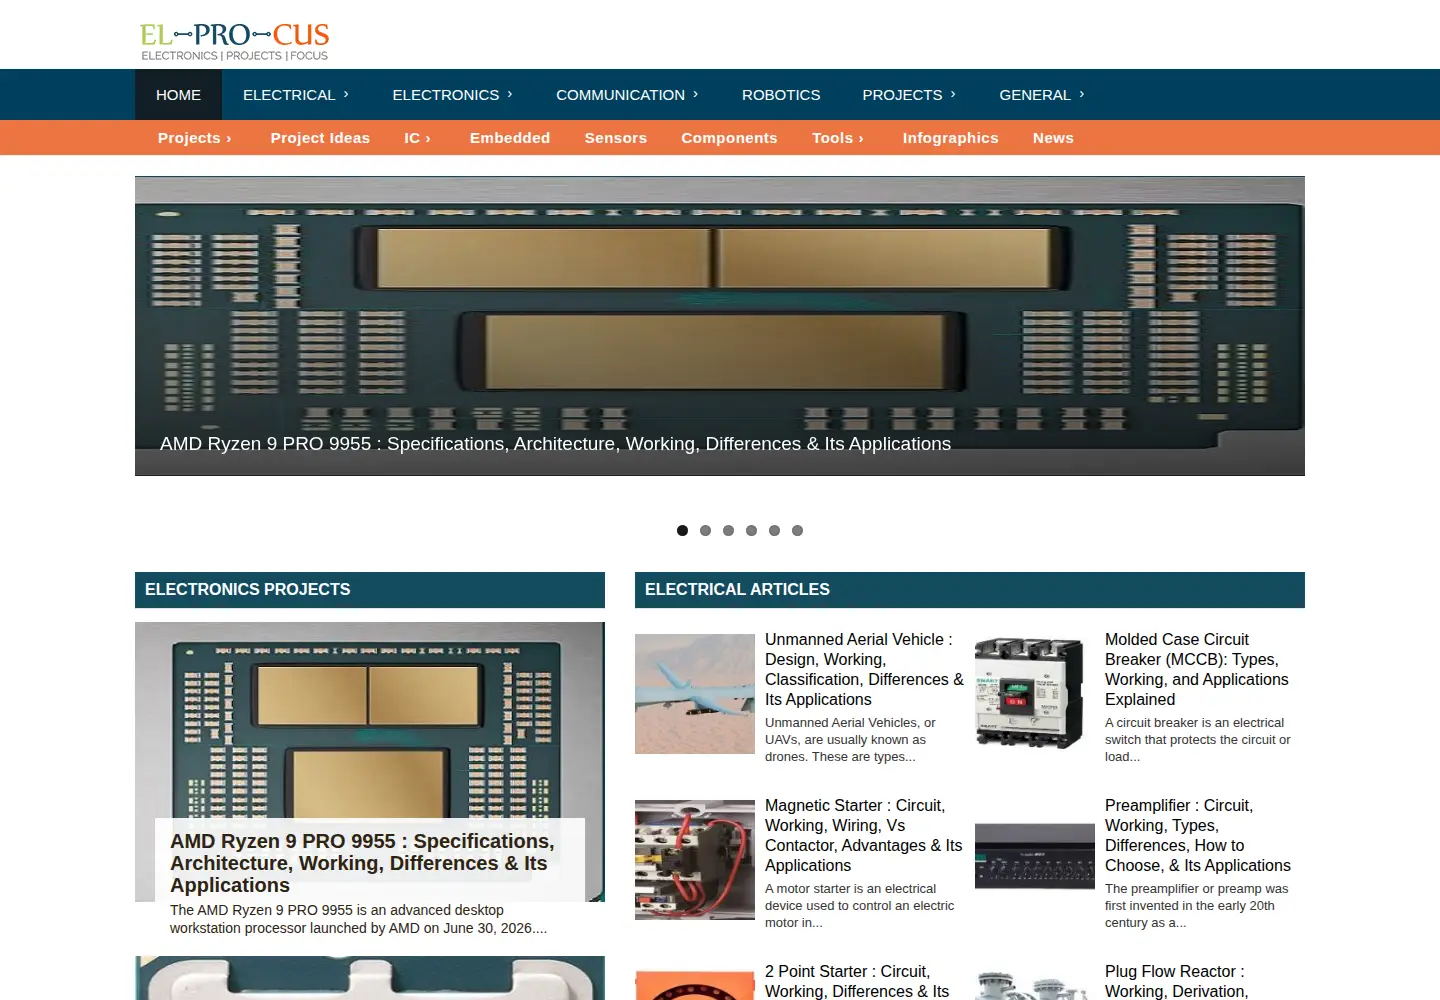Image resolution: width=1440 pixels, height=1000 pixels.
Task: Expand the ELECTRONICS menu chevron
Action: [x=510, y=94]
